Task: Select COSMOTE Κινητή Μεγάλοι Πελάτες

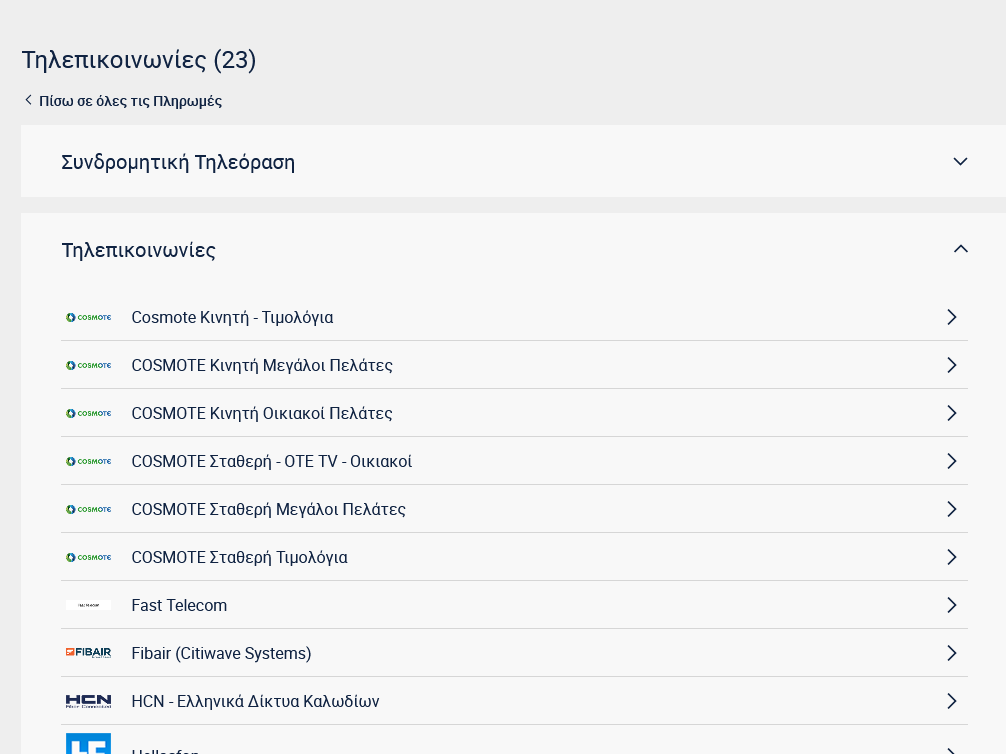Action: [x=262, y=365]
